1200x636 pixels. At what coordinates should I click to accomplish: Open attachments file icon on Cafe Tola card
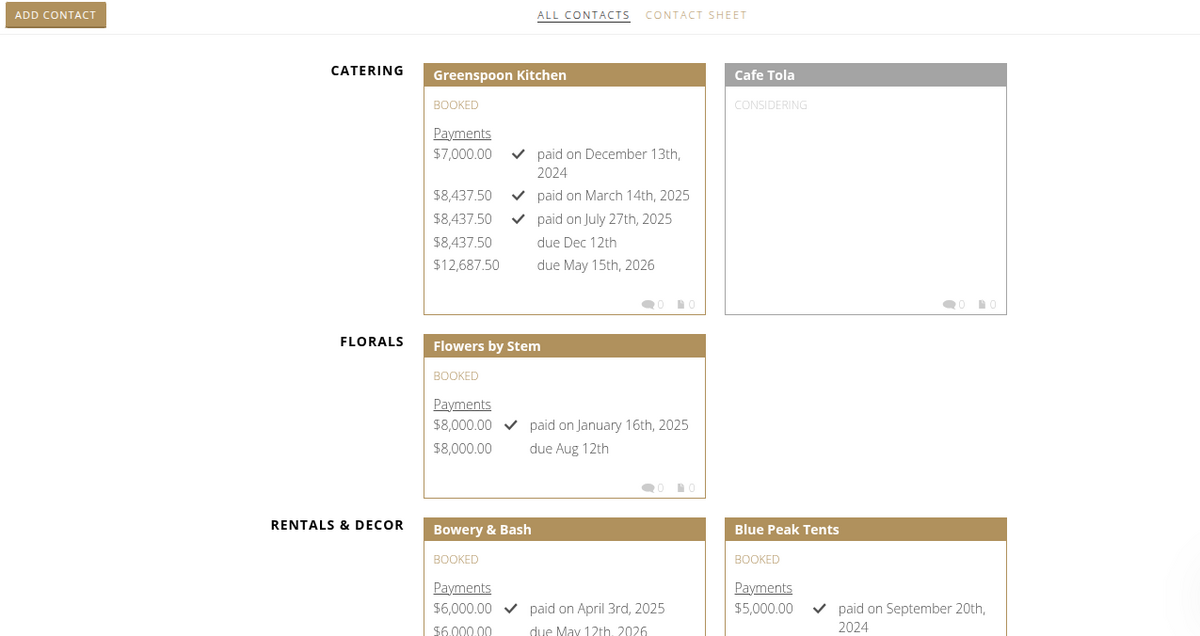[x=981, y=305]
